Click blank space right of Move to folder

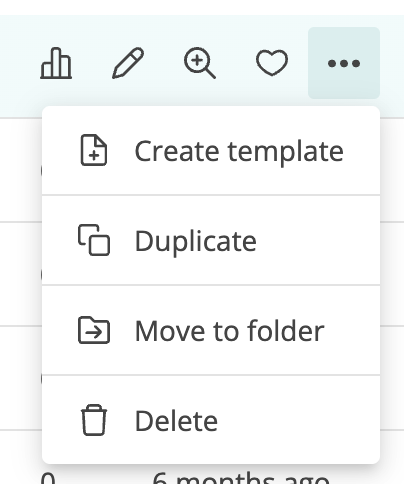352,331
